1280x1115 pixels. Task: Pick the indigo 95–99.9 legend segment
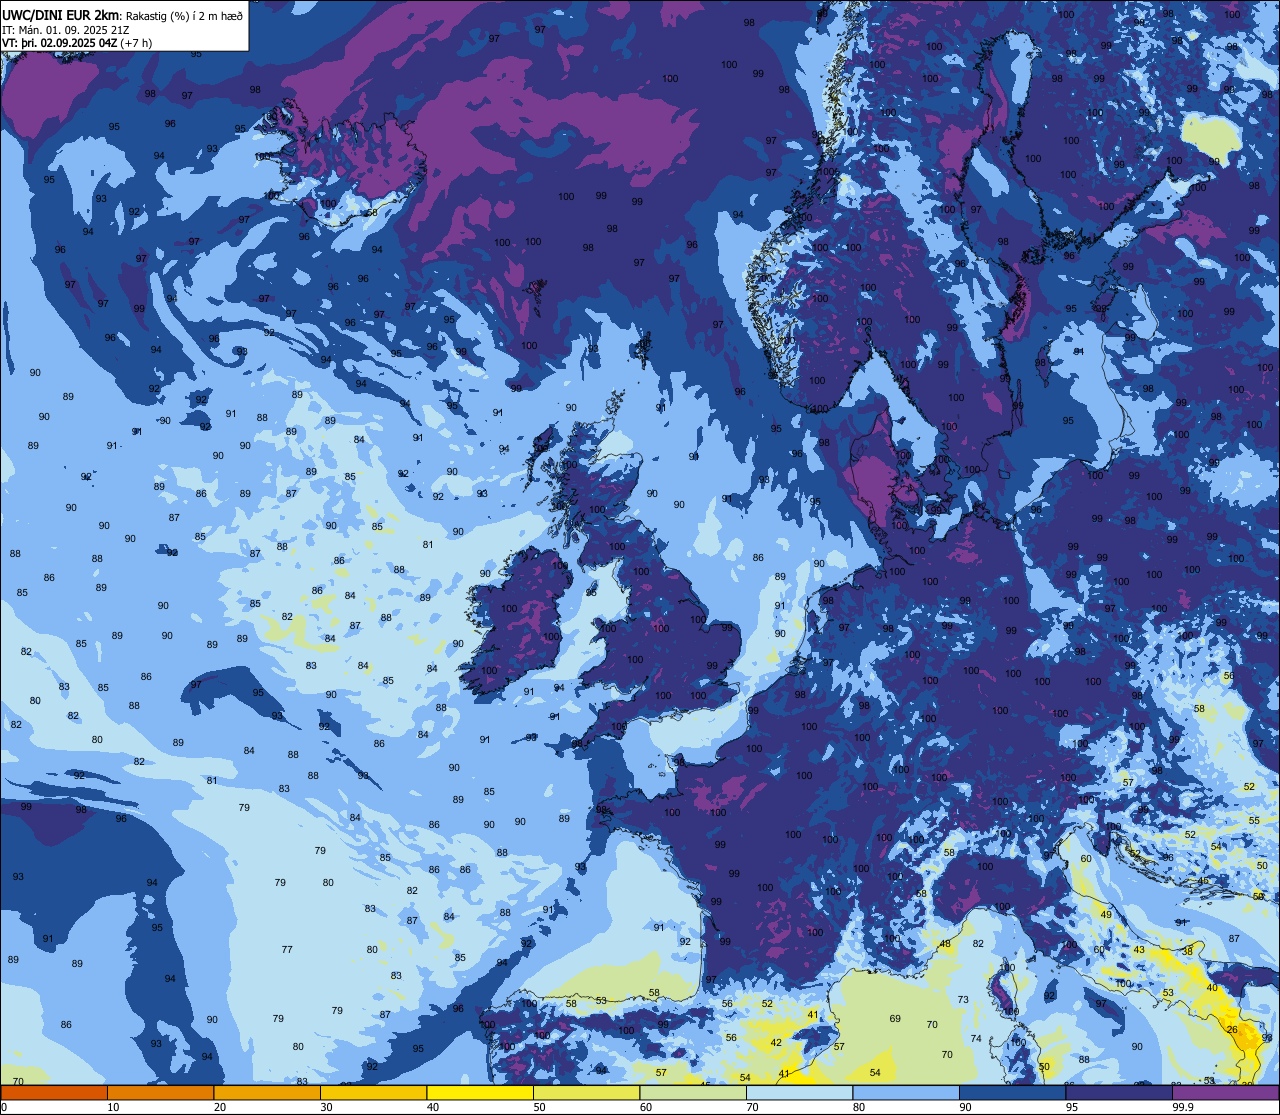(x=1119, y=1092)
